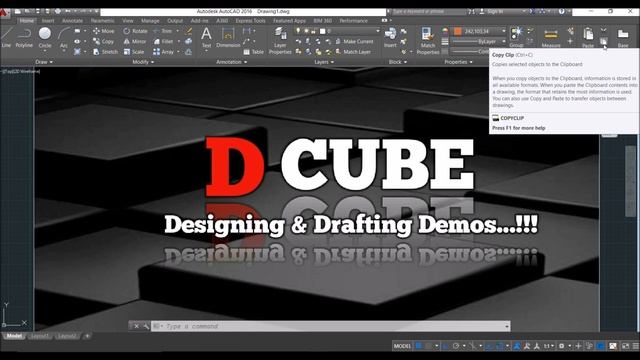Image resolution: width=640 pixels, height=360 pixels.
Task: Open the Parametric ribbon tab
Action: 102,20
